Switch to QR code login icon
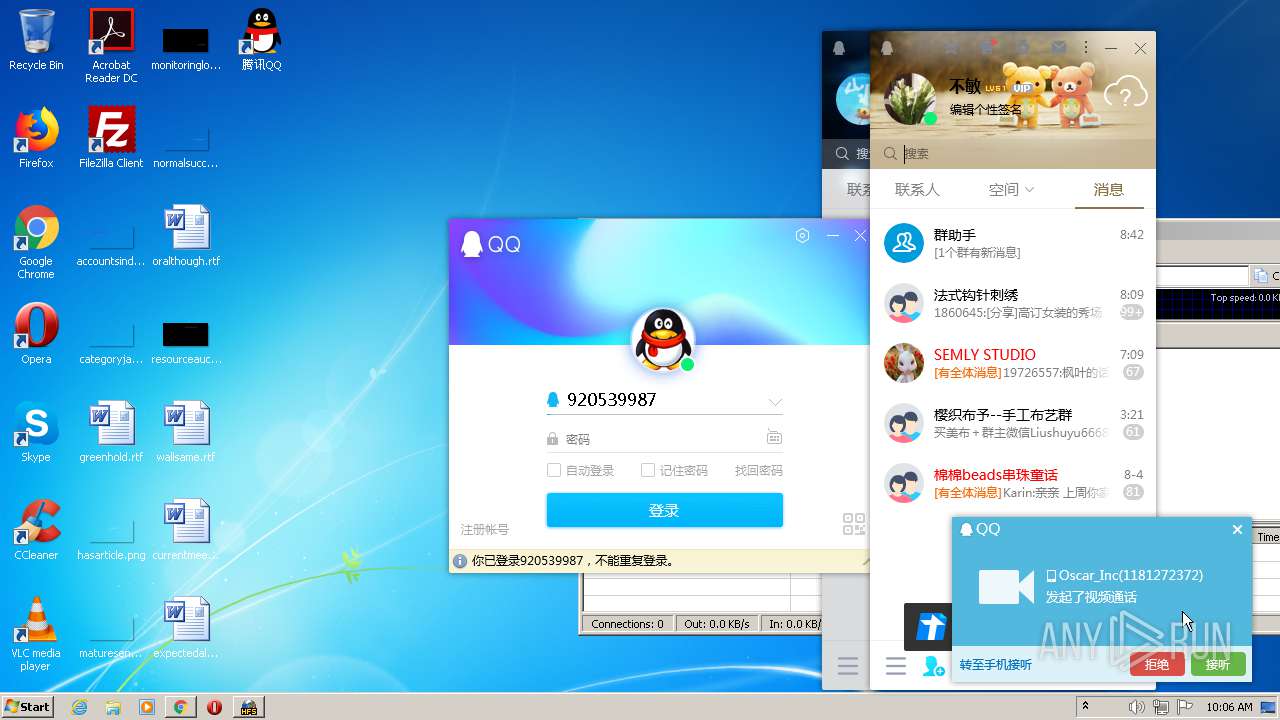The width and height of the screenshot is (1280, 720). 854,524
